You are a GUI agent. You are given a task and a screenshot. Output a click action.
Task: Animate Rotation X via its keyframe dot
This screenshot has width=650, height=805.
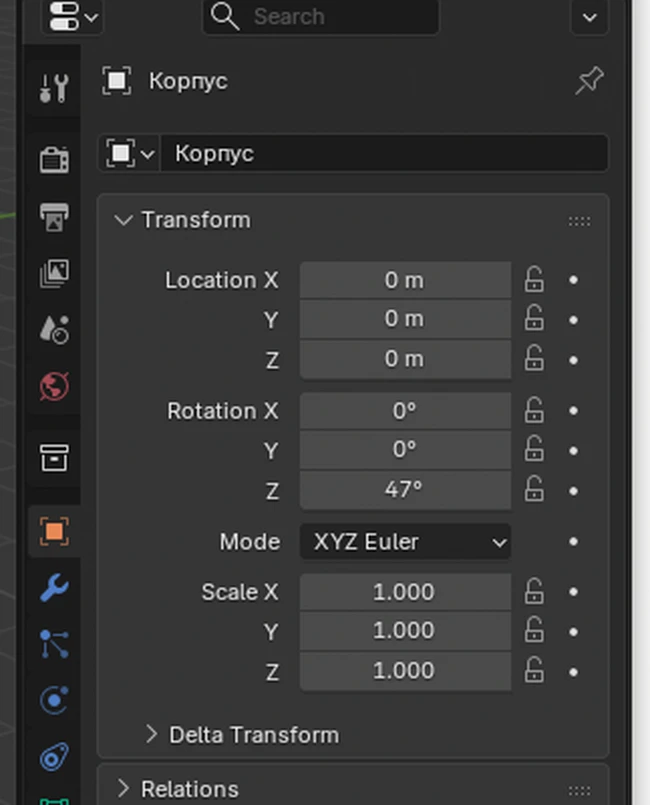(573, 410)
